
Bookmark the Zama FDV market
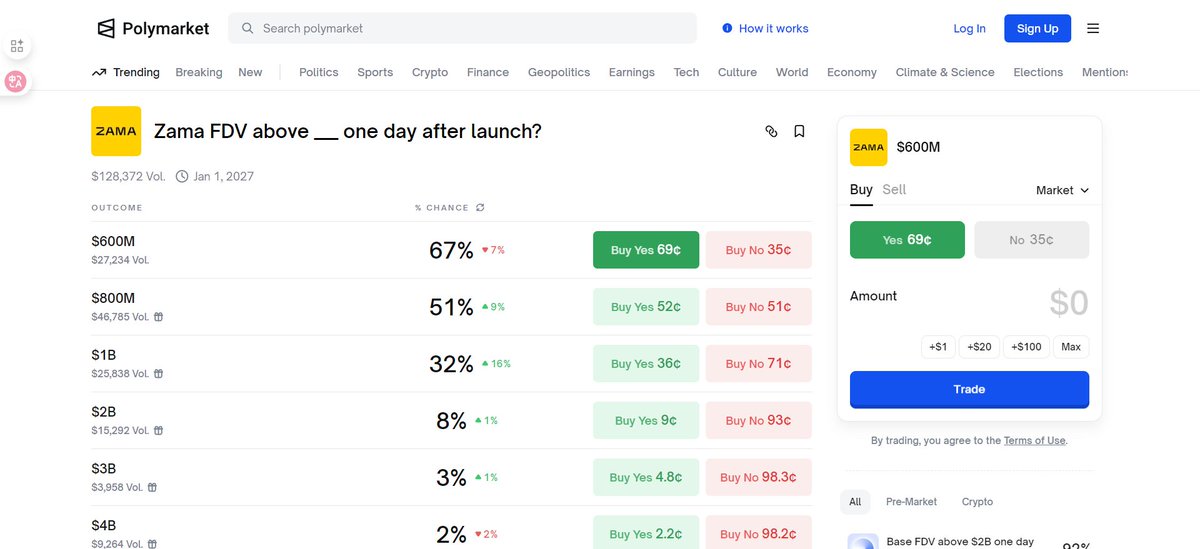coord(799,131)
